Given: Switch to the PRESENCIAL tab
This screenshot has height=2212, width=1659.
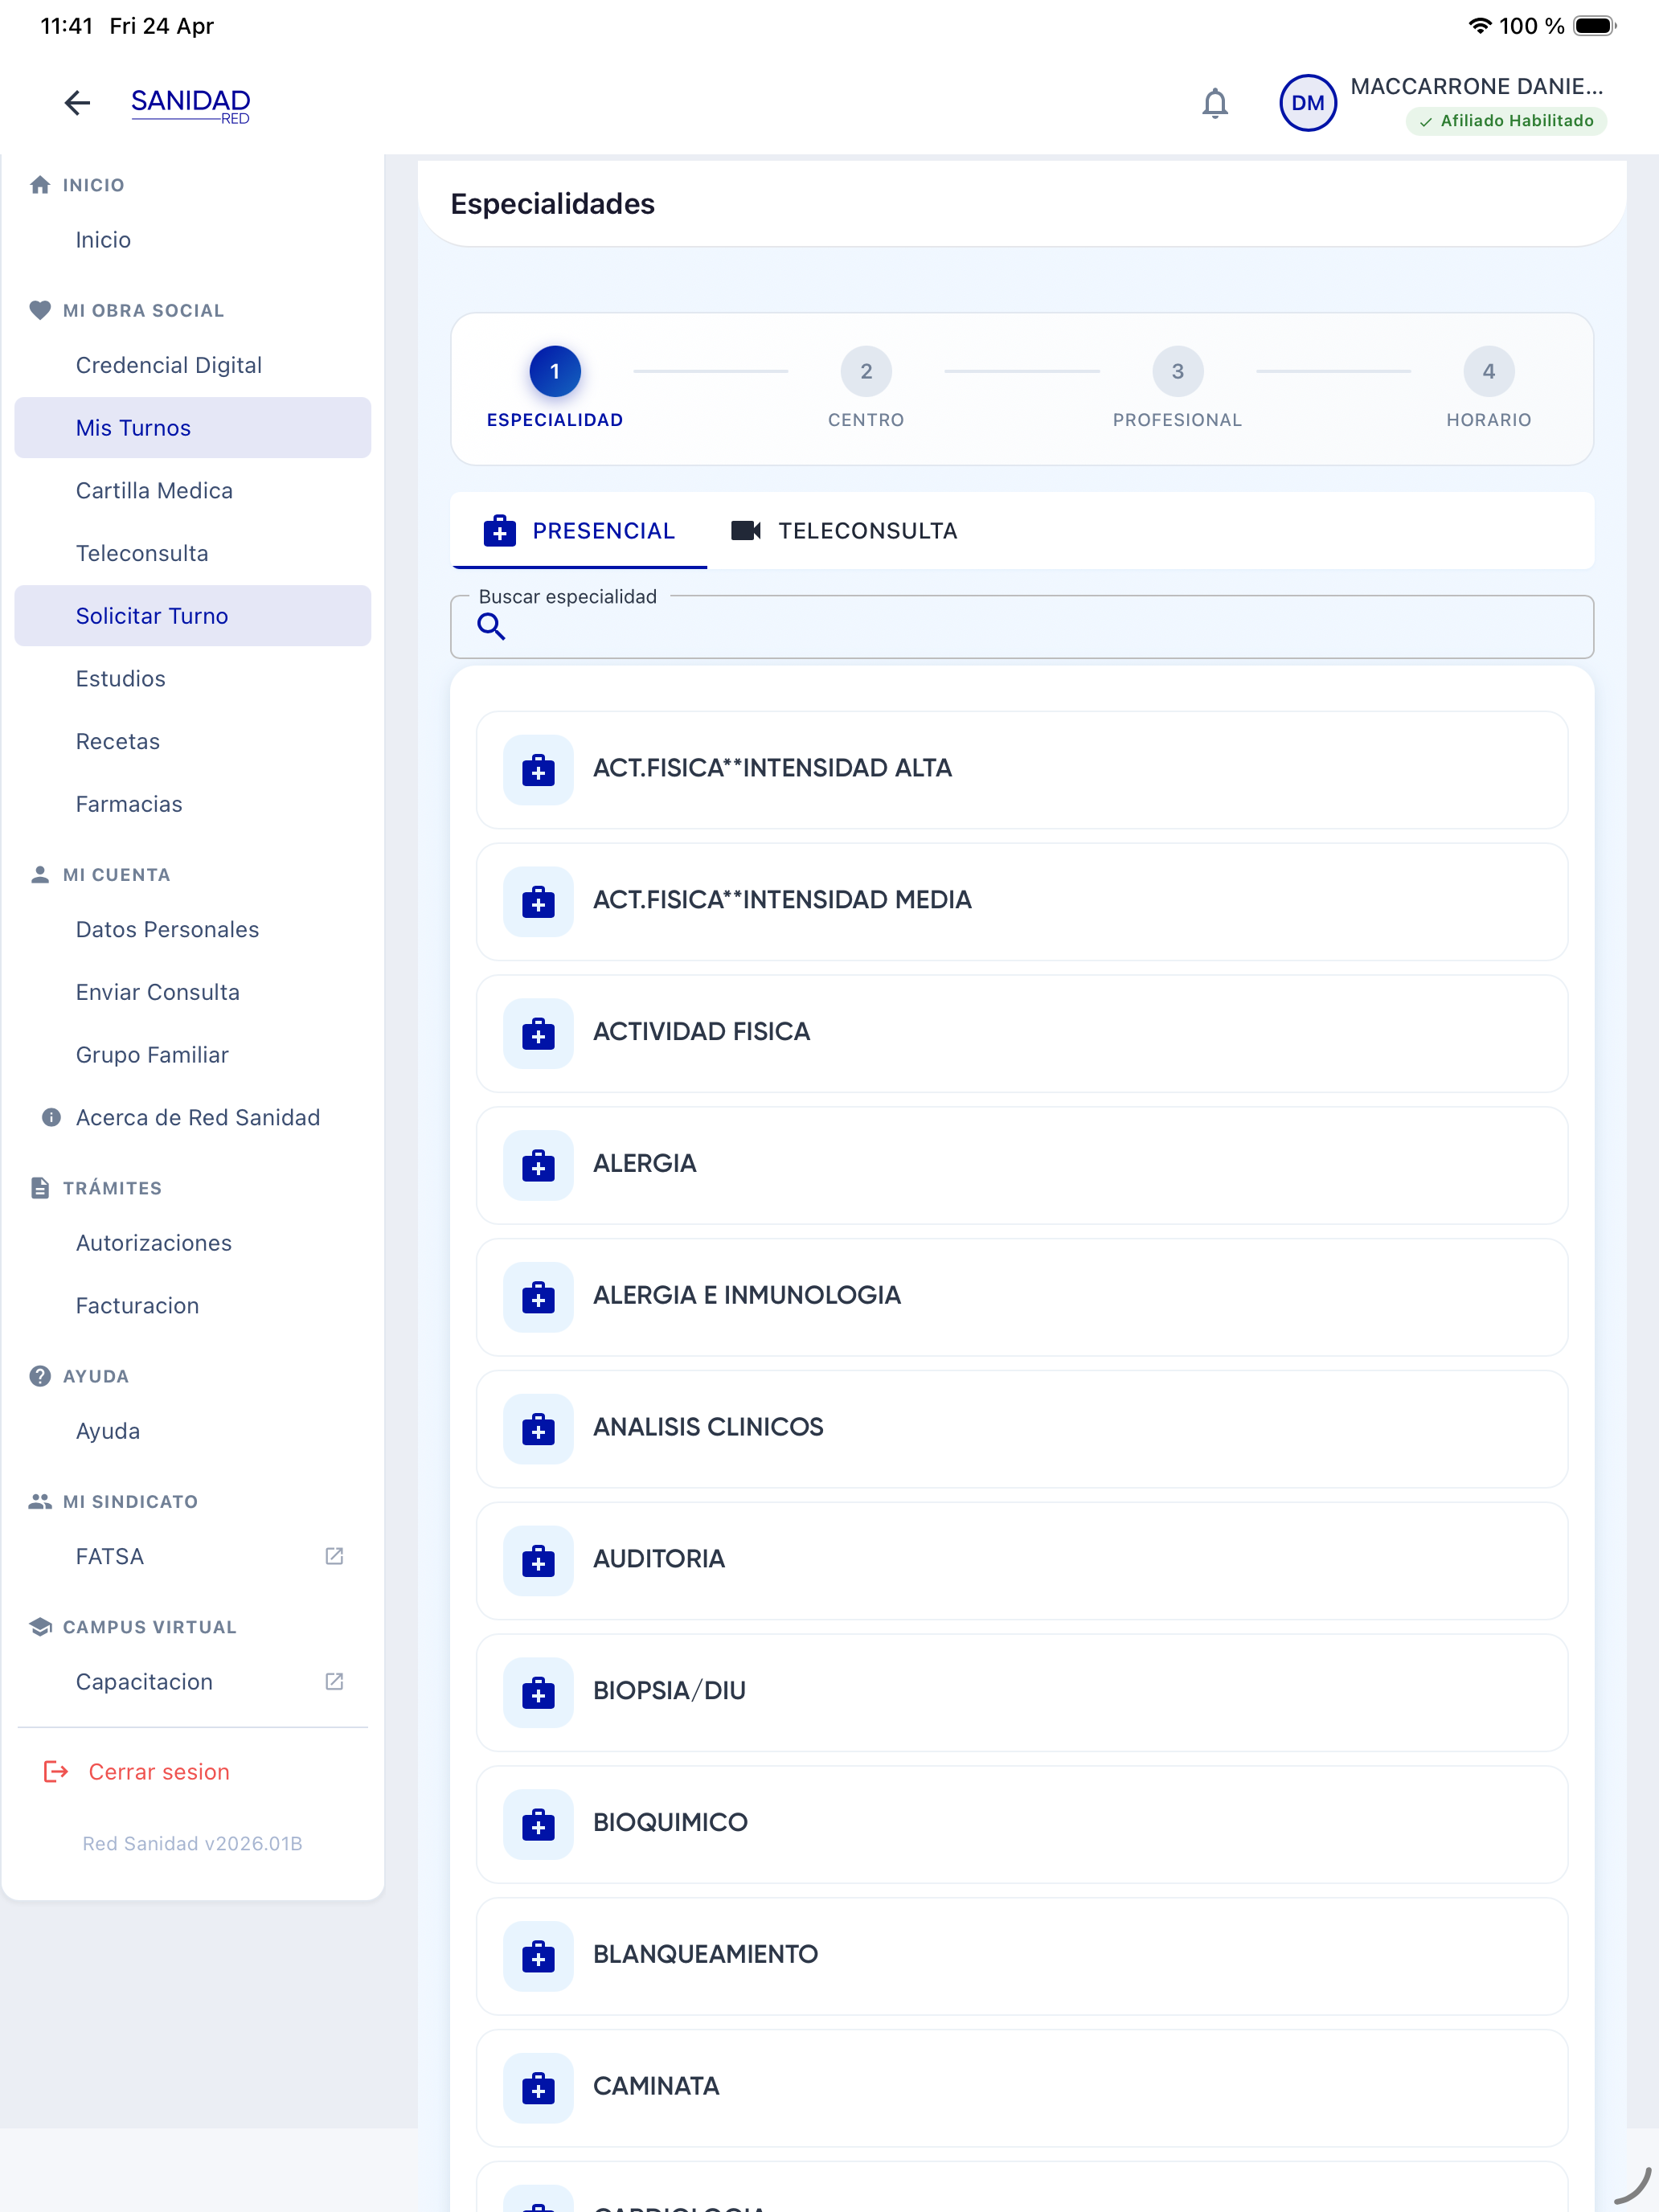Looking at the screenshot, I should [580, 531].
